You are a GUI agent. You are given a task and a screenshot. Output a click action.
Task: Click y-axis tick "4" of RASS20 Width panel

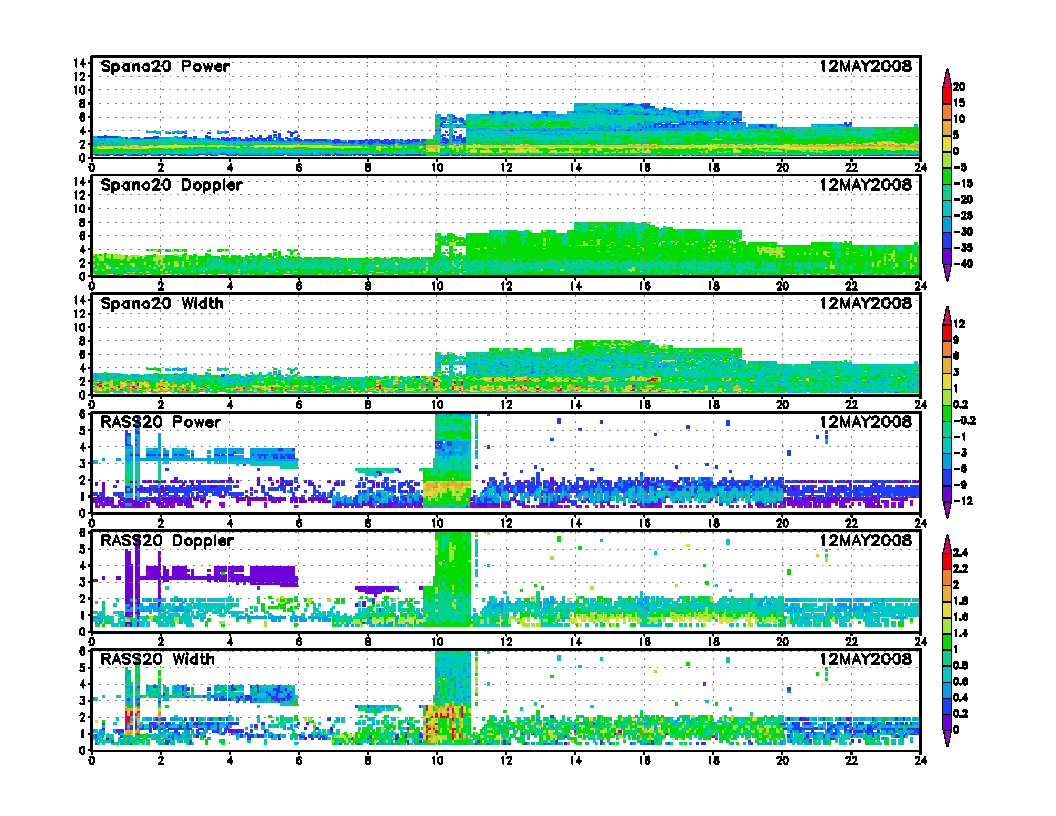pyautogui.click(x=83, y=684)
